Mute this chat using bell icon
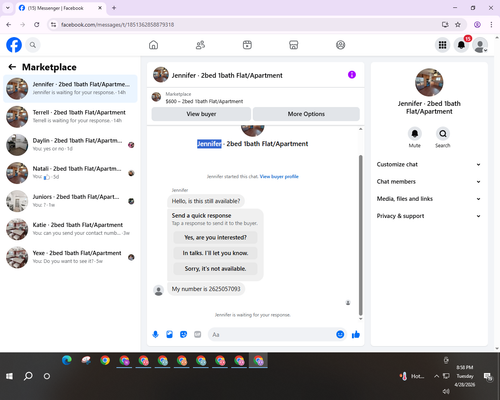The image size is (500, 400). (x=414, y=134)
